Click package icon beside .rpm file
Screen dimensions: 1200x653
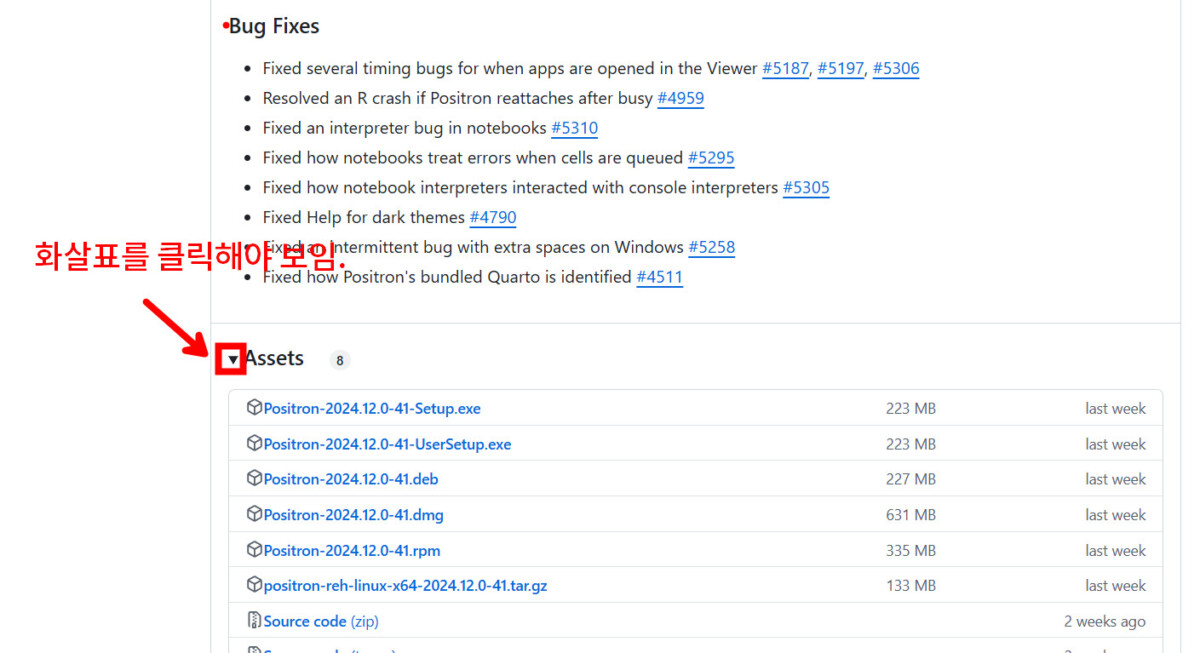pyautogui.click(x=254, y=549)
